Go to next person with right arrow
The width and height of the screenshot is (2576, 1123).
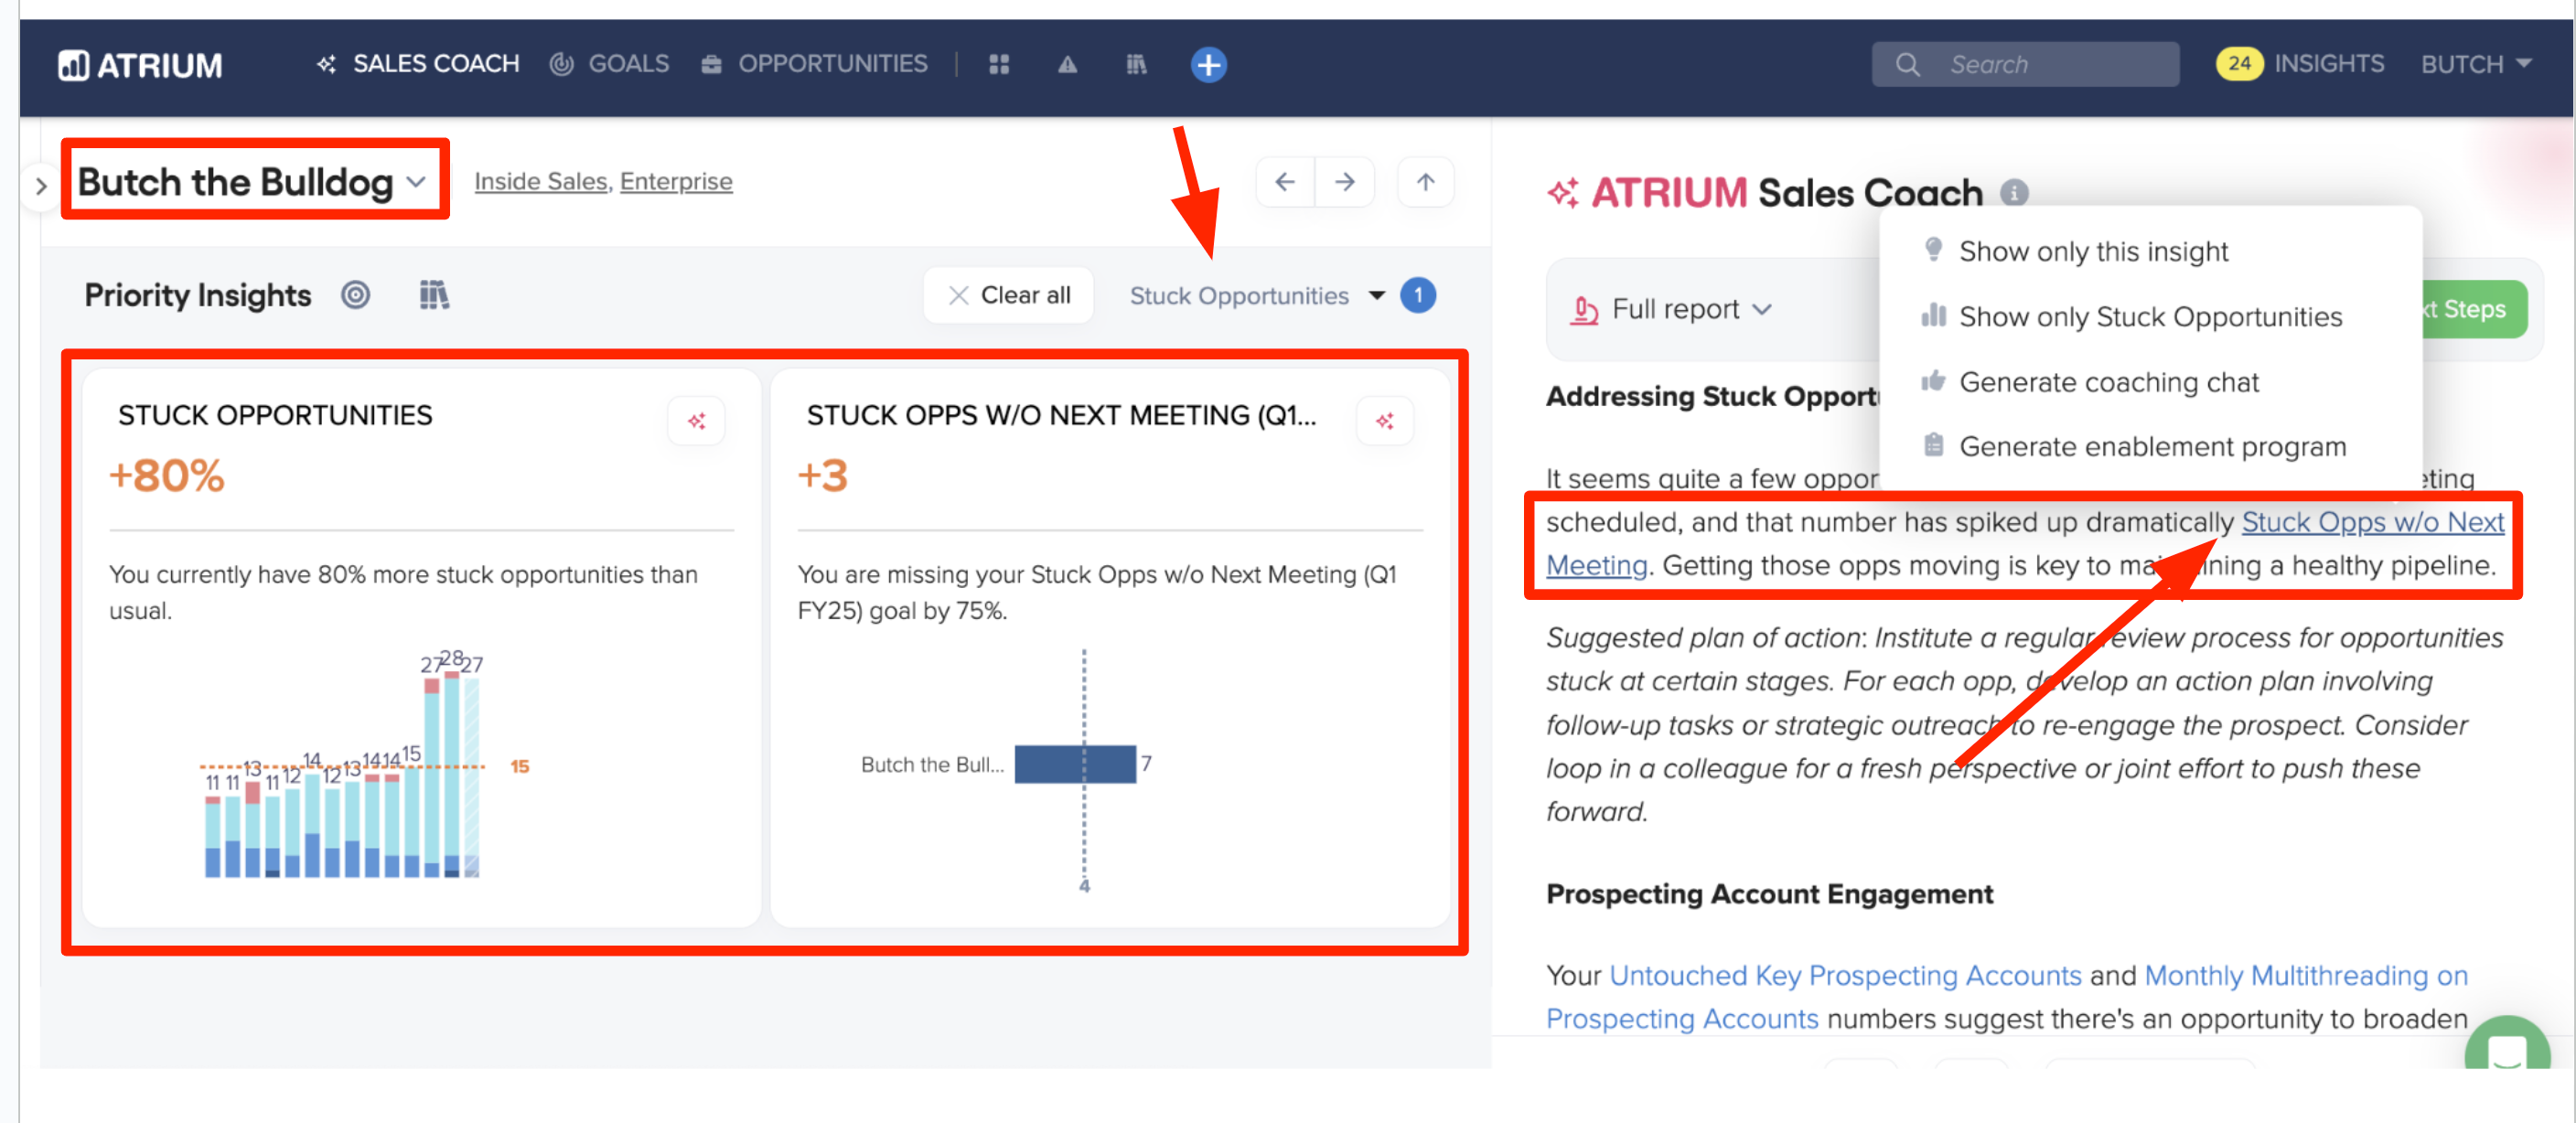click(1344, 182)
